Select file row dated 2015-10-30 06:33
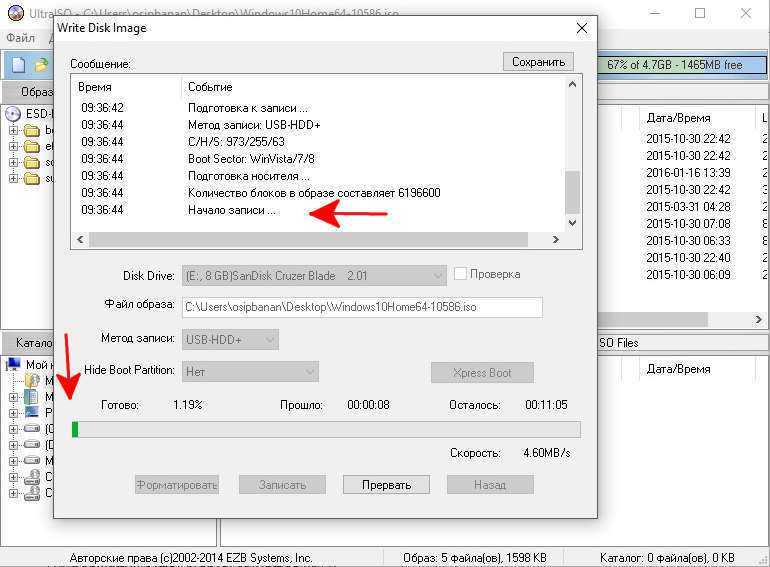770x567 pixels. click(x=688, y=241)
